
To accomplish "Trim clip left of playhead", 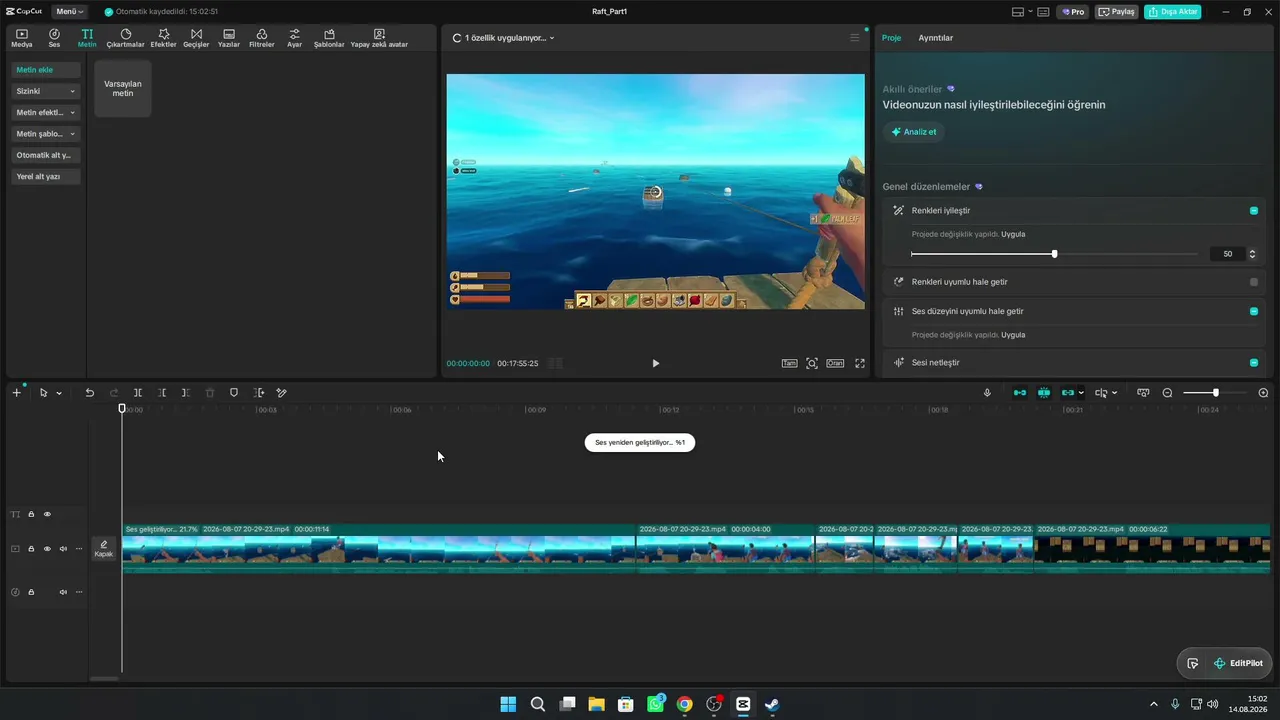I will point(162,393).
